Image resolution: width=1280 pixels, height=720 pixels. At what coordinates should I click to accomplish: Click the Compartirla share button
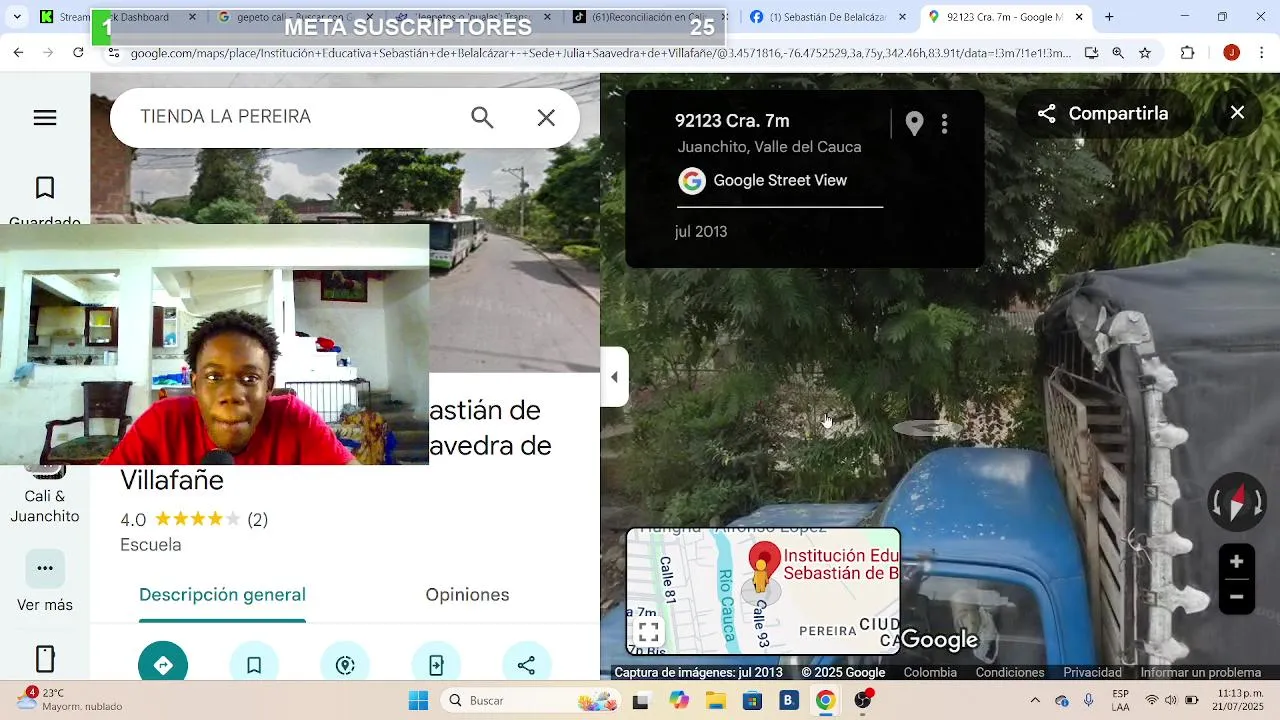point(1104,113)
